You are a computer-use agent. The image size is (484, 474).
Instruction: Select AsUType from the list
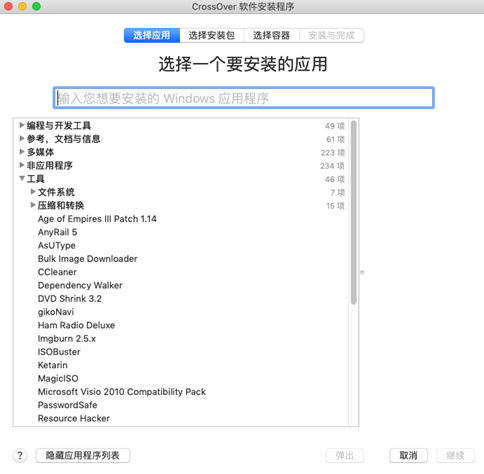point(57,246)
